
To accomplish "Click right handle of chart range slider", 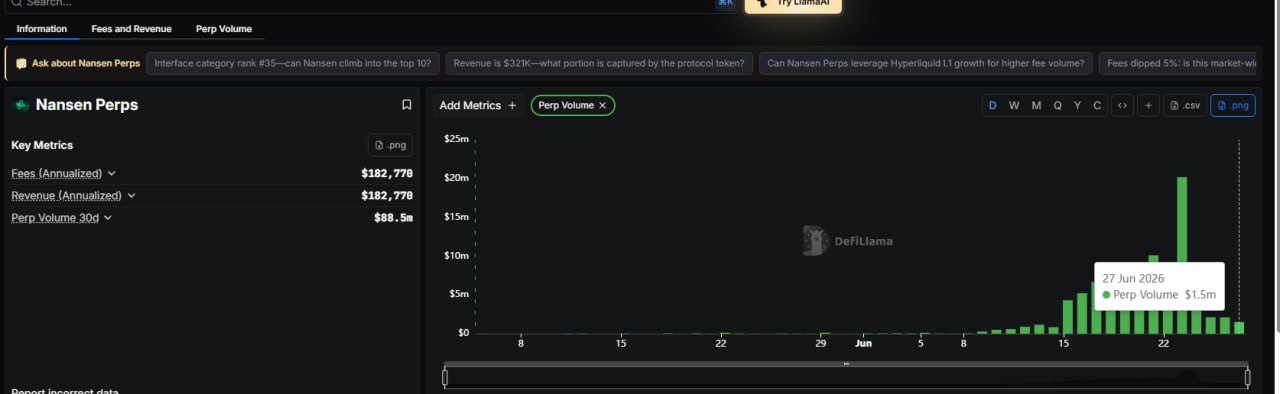I will (x=1247, y=377).
